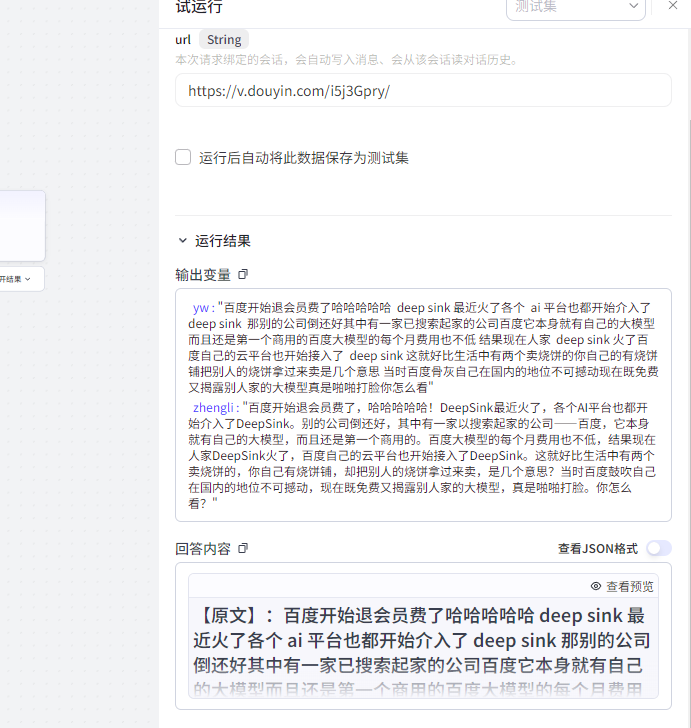Select the canvas node card at left
The width and height of the screenshot is (691, 728).
[22, 226]
